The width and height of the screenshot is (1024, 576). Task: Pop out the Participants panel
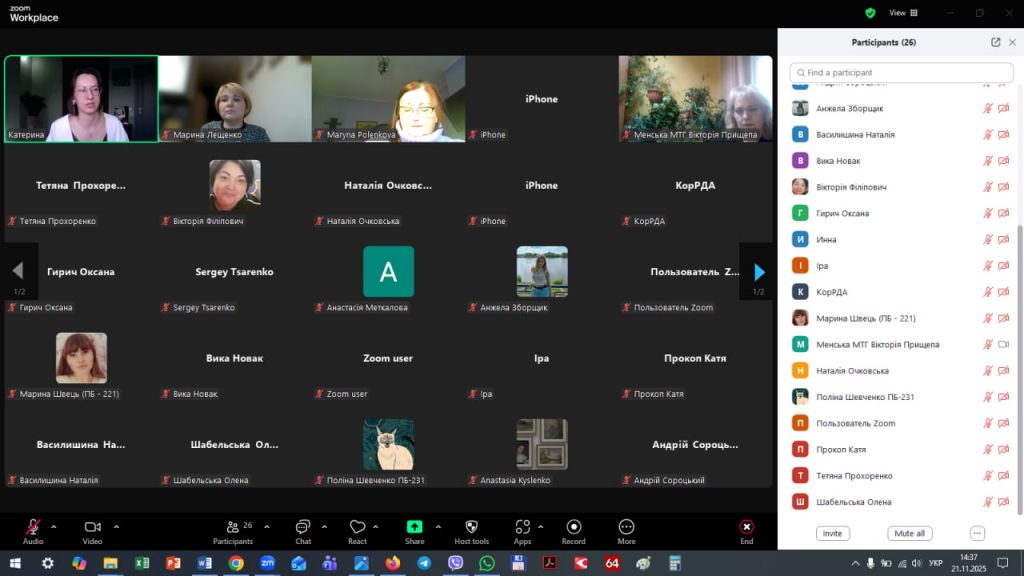click(995, 43)
